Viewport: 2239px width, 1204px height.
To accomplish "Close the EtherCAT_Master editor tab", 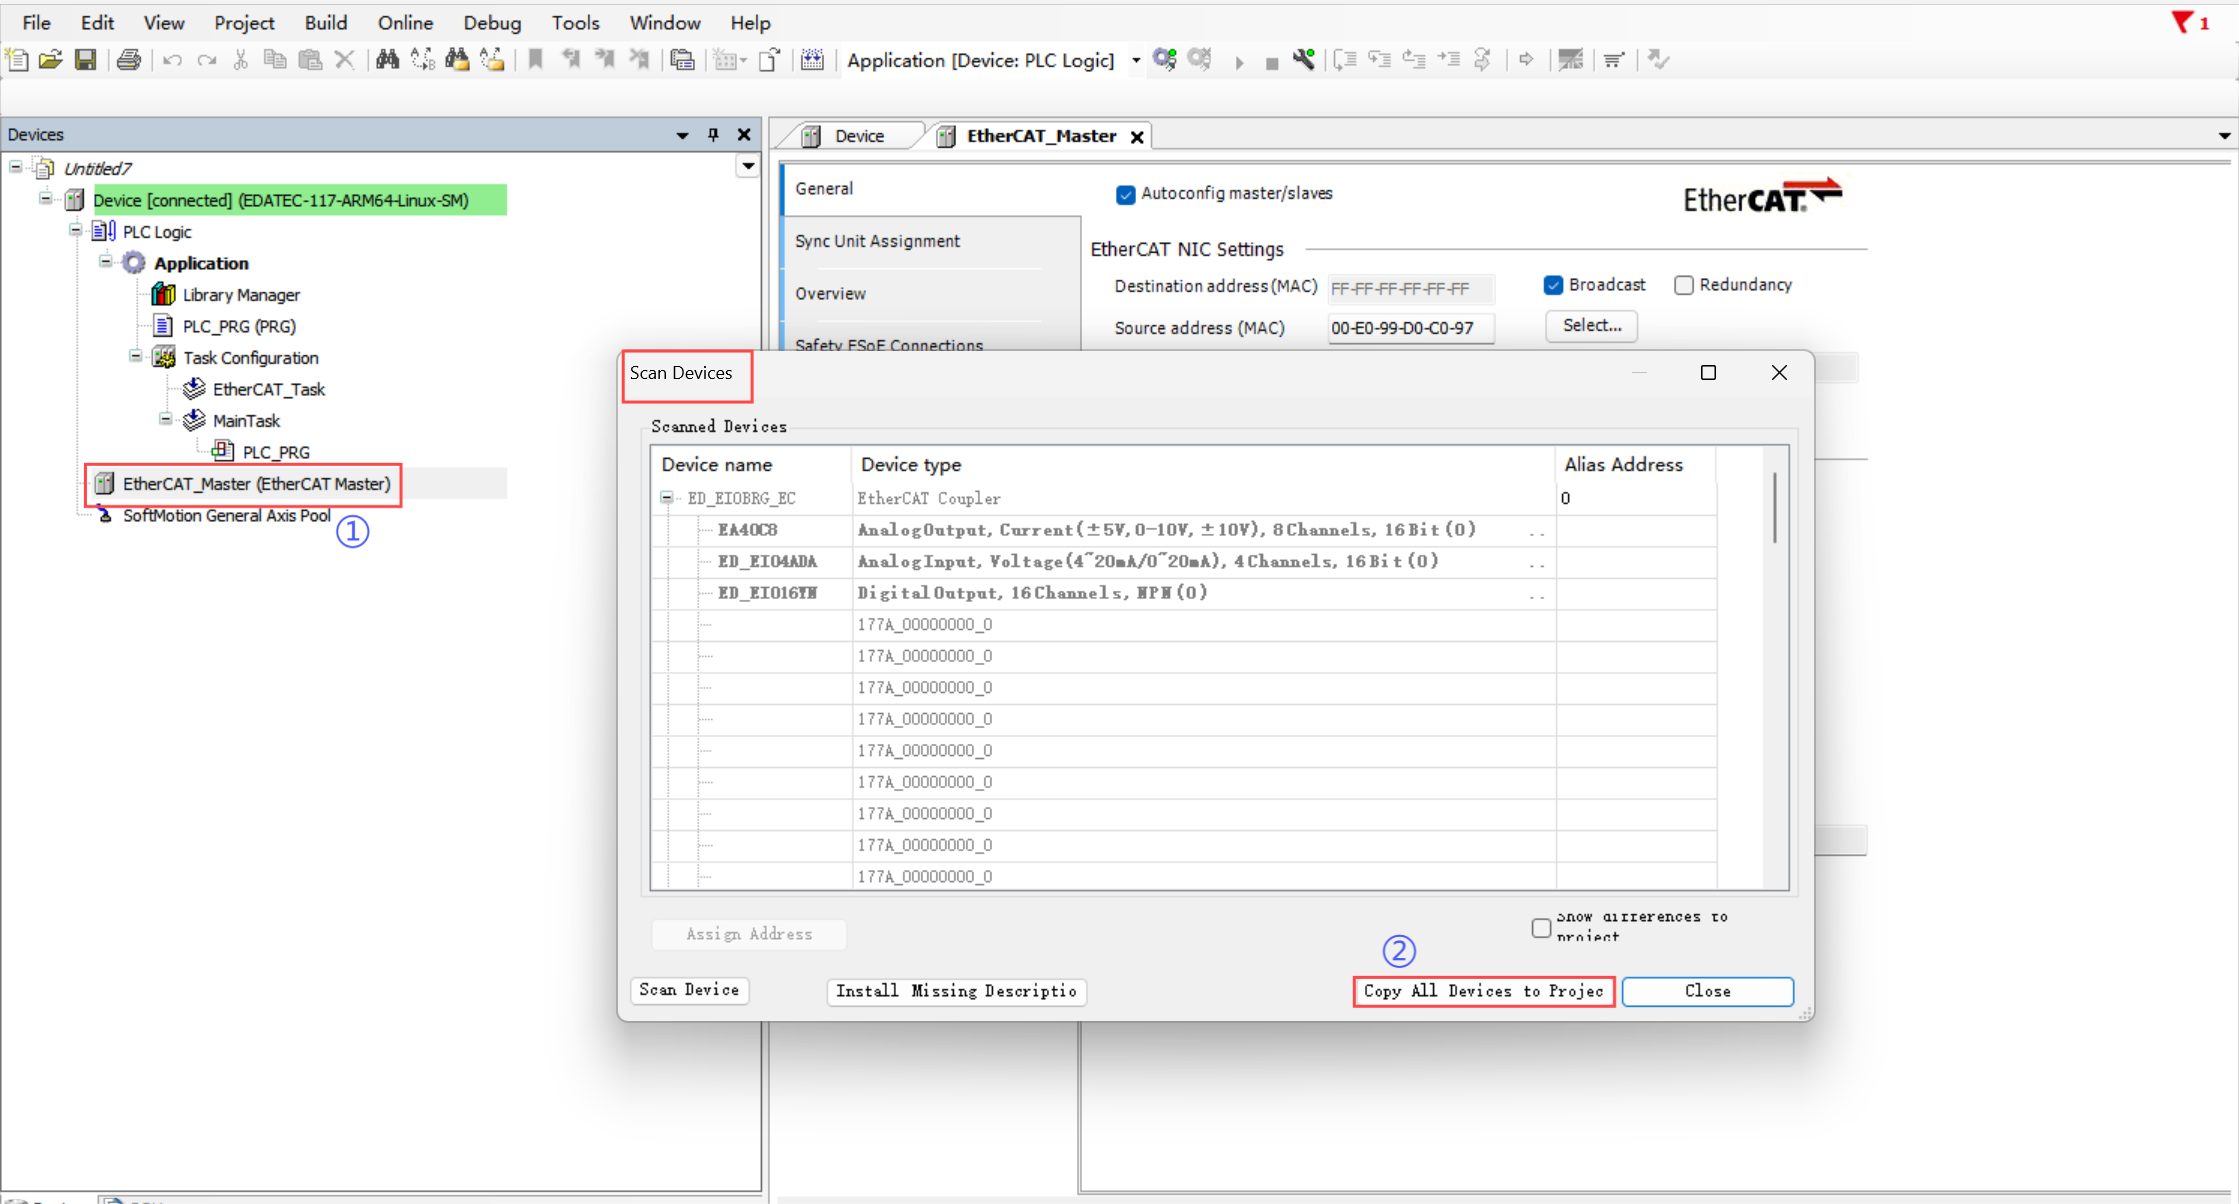I will (x=1137, y=137).
